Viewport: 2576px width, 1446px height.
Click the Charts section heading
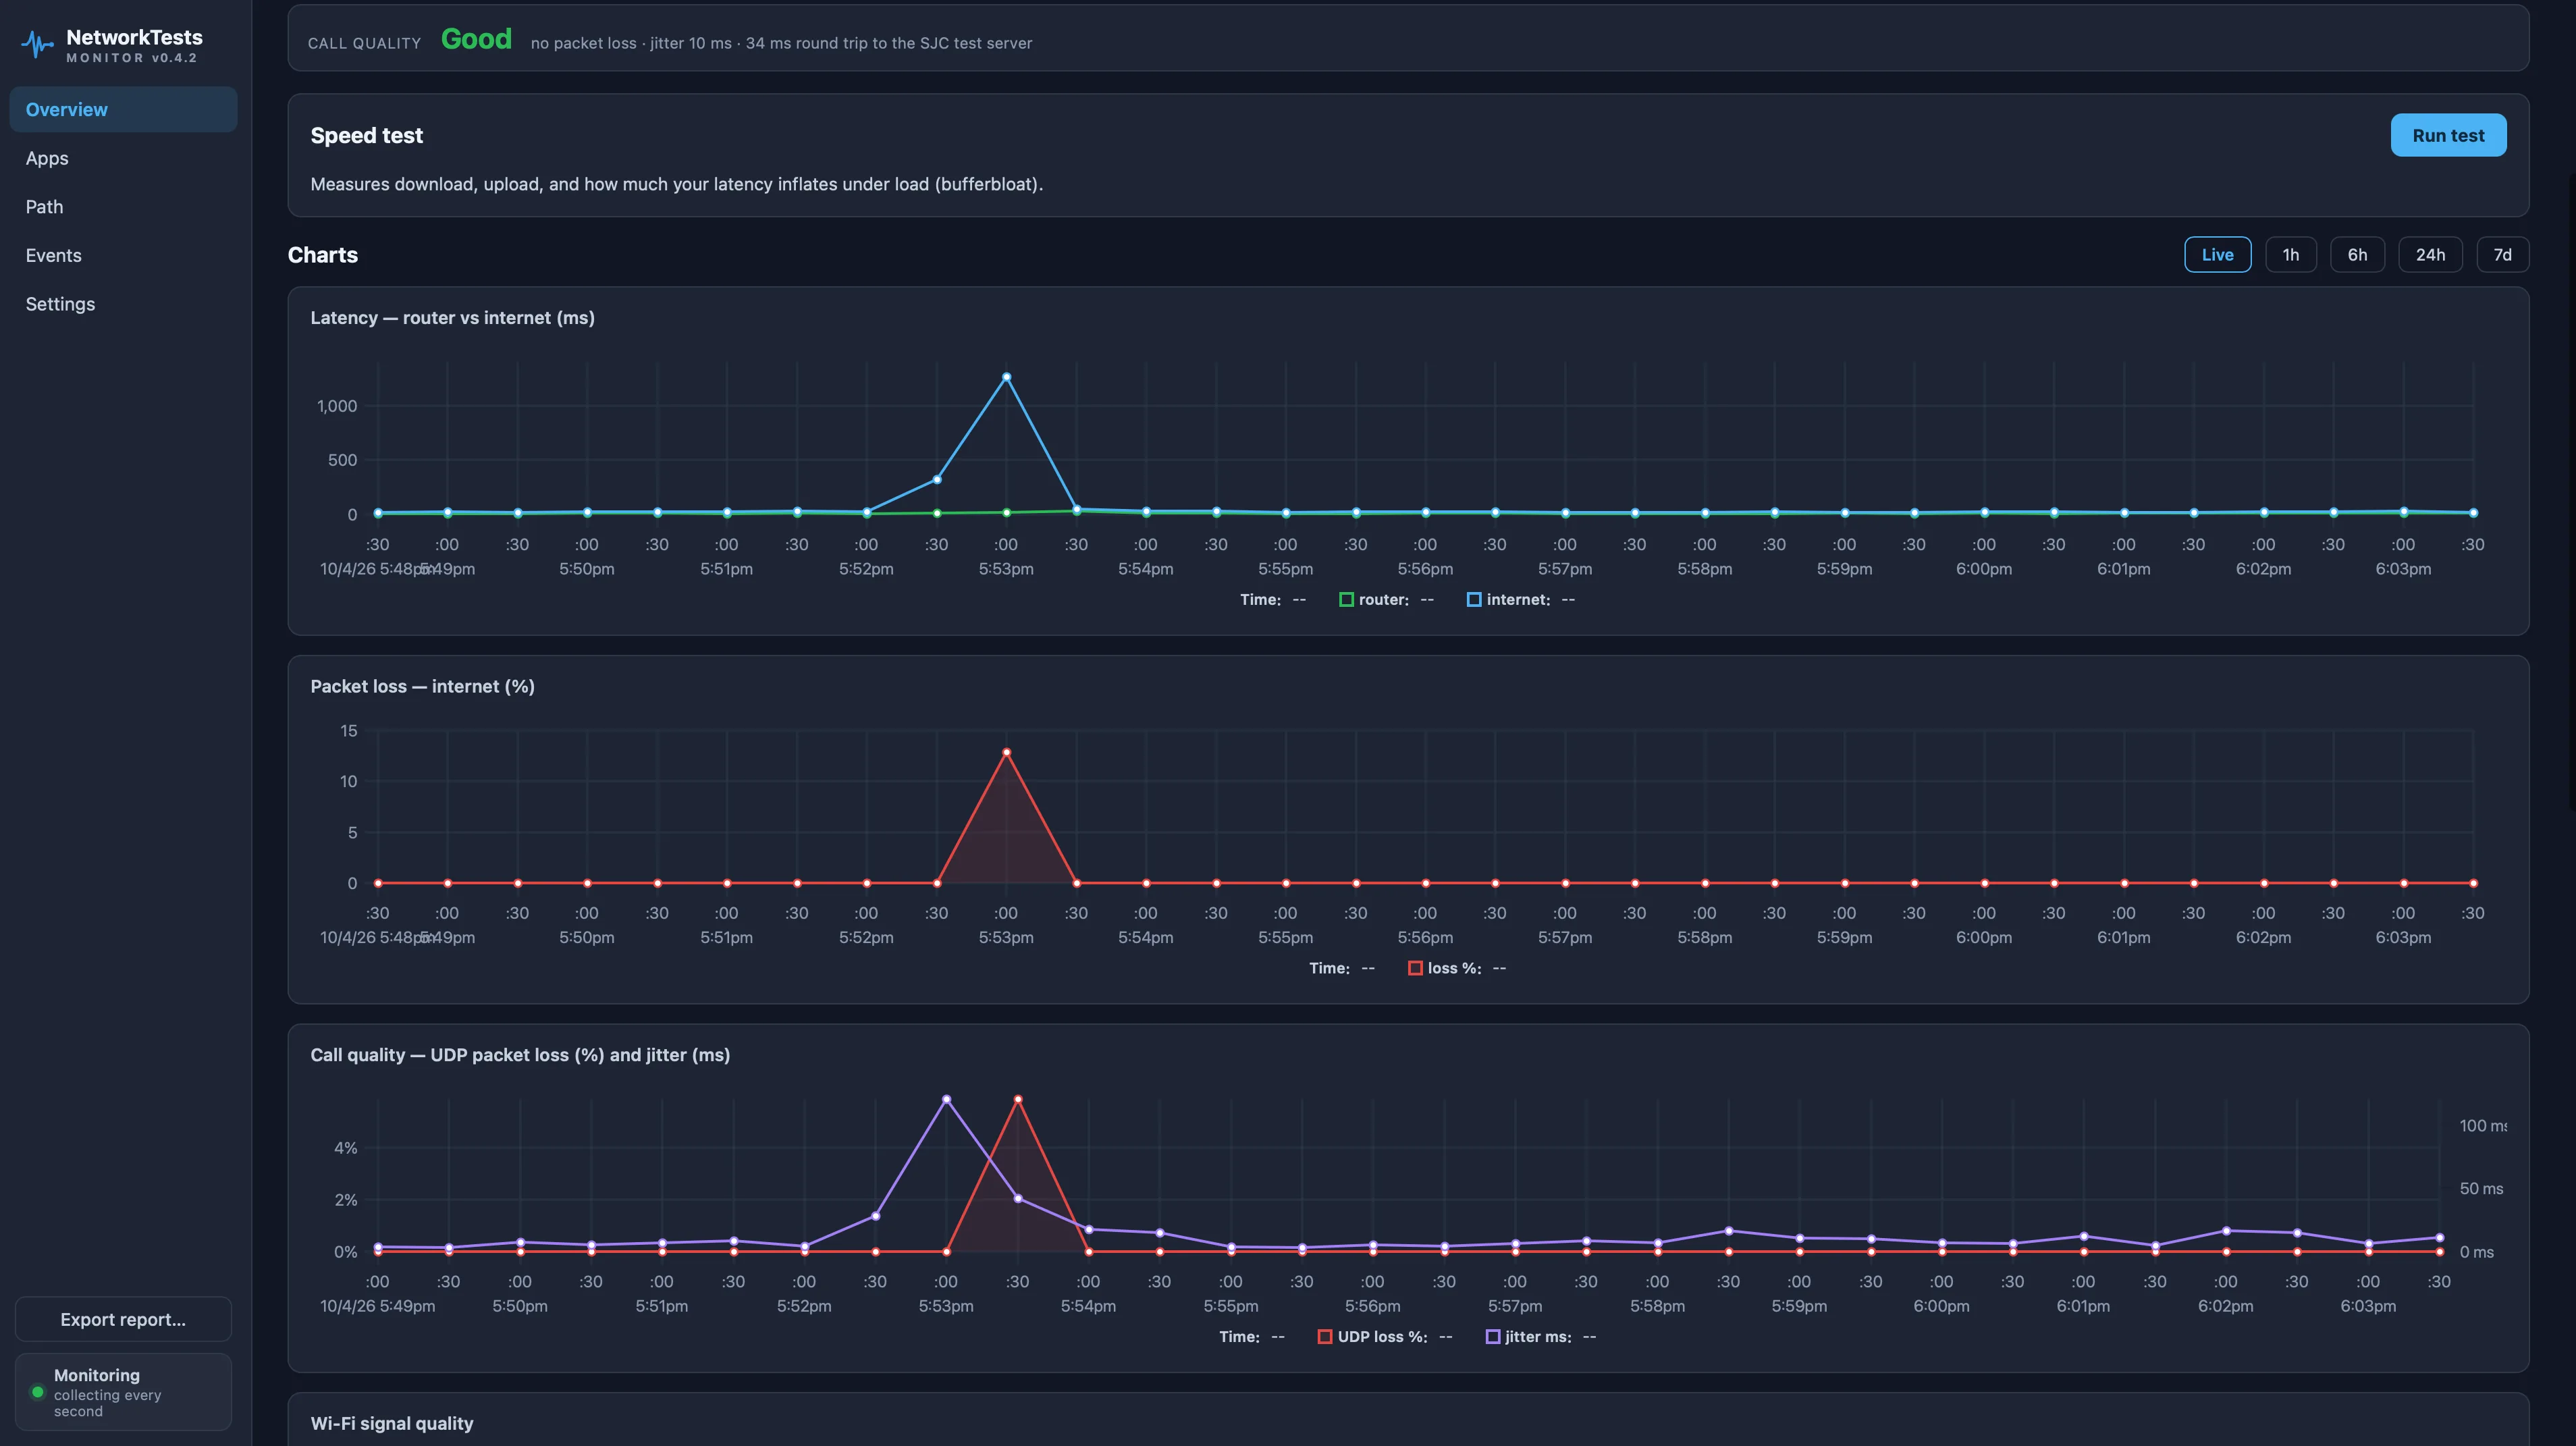(323, 255)
